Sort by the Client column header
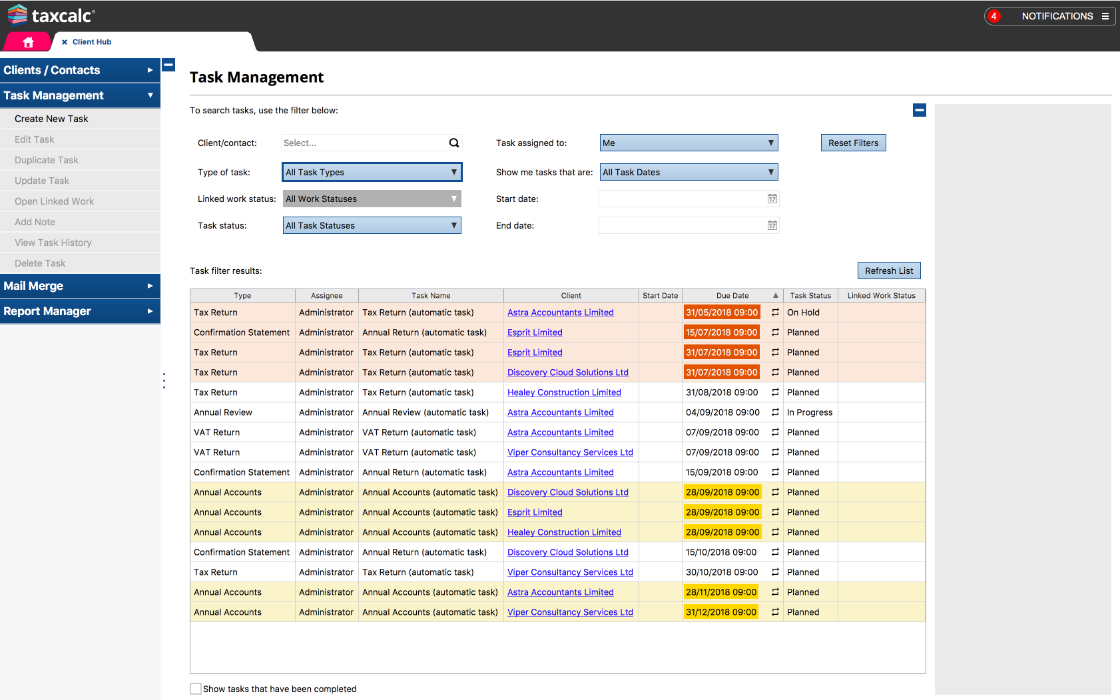This screenshot has width=1120, height=700. coord(571,296)
